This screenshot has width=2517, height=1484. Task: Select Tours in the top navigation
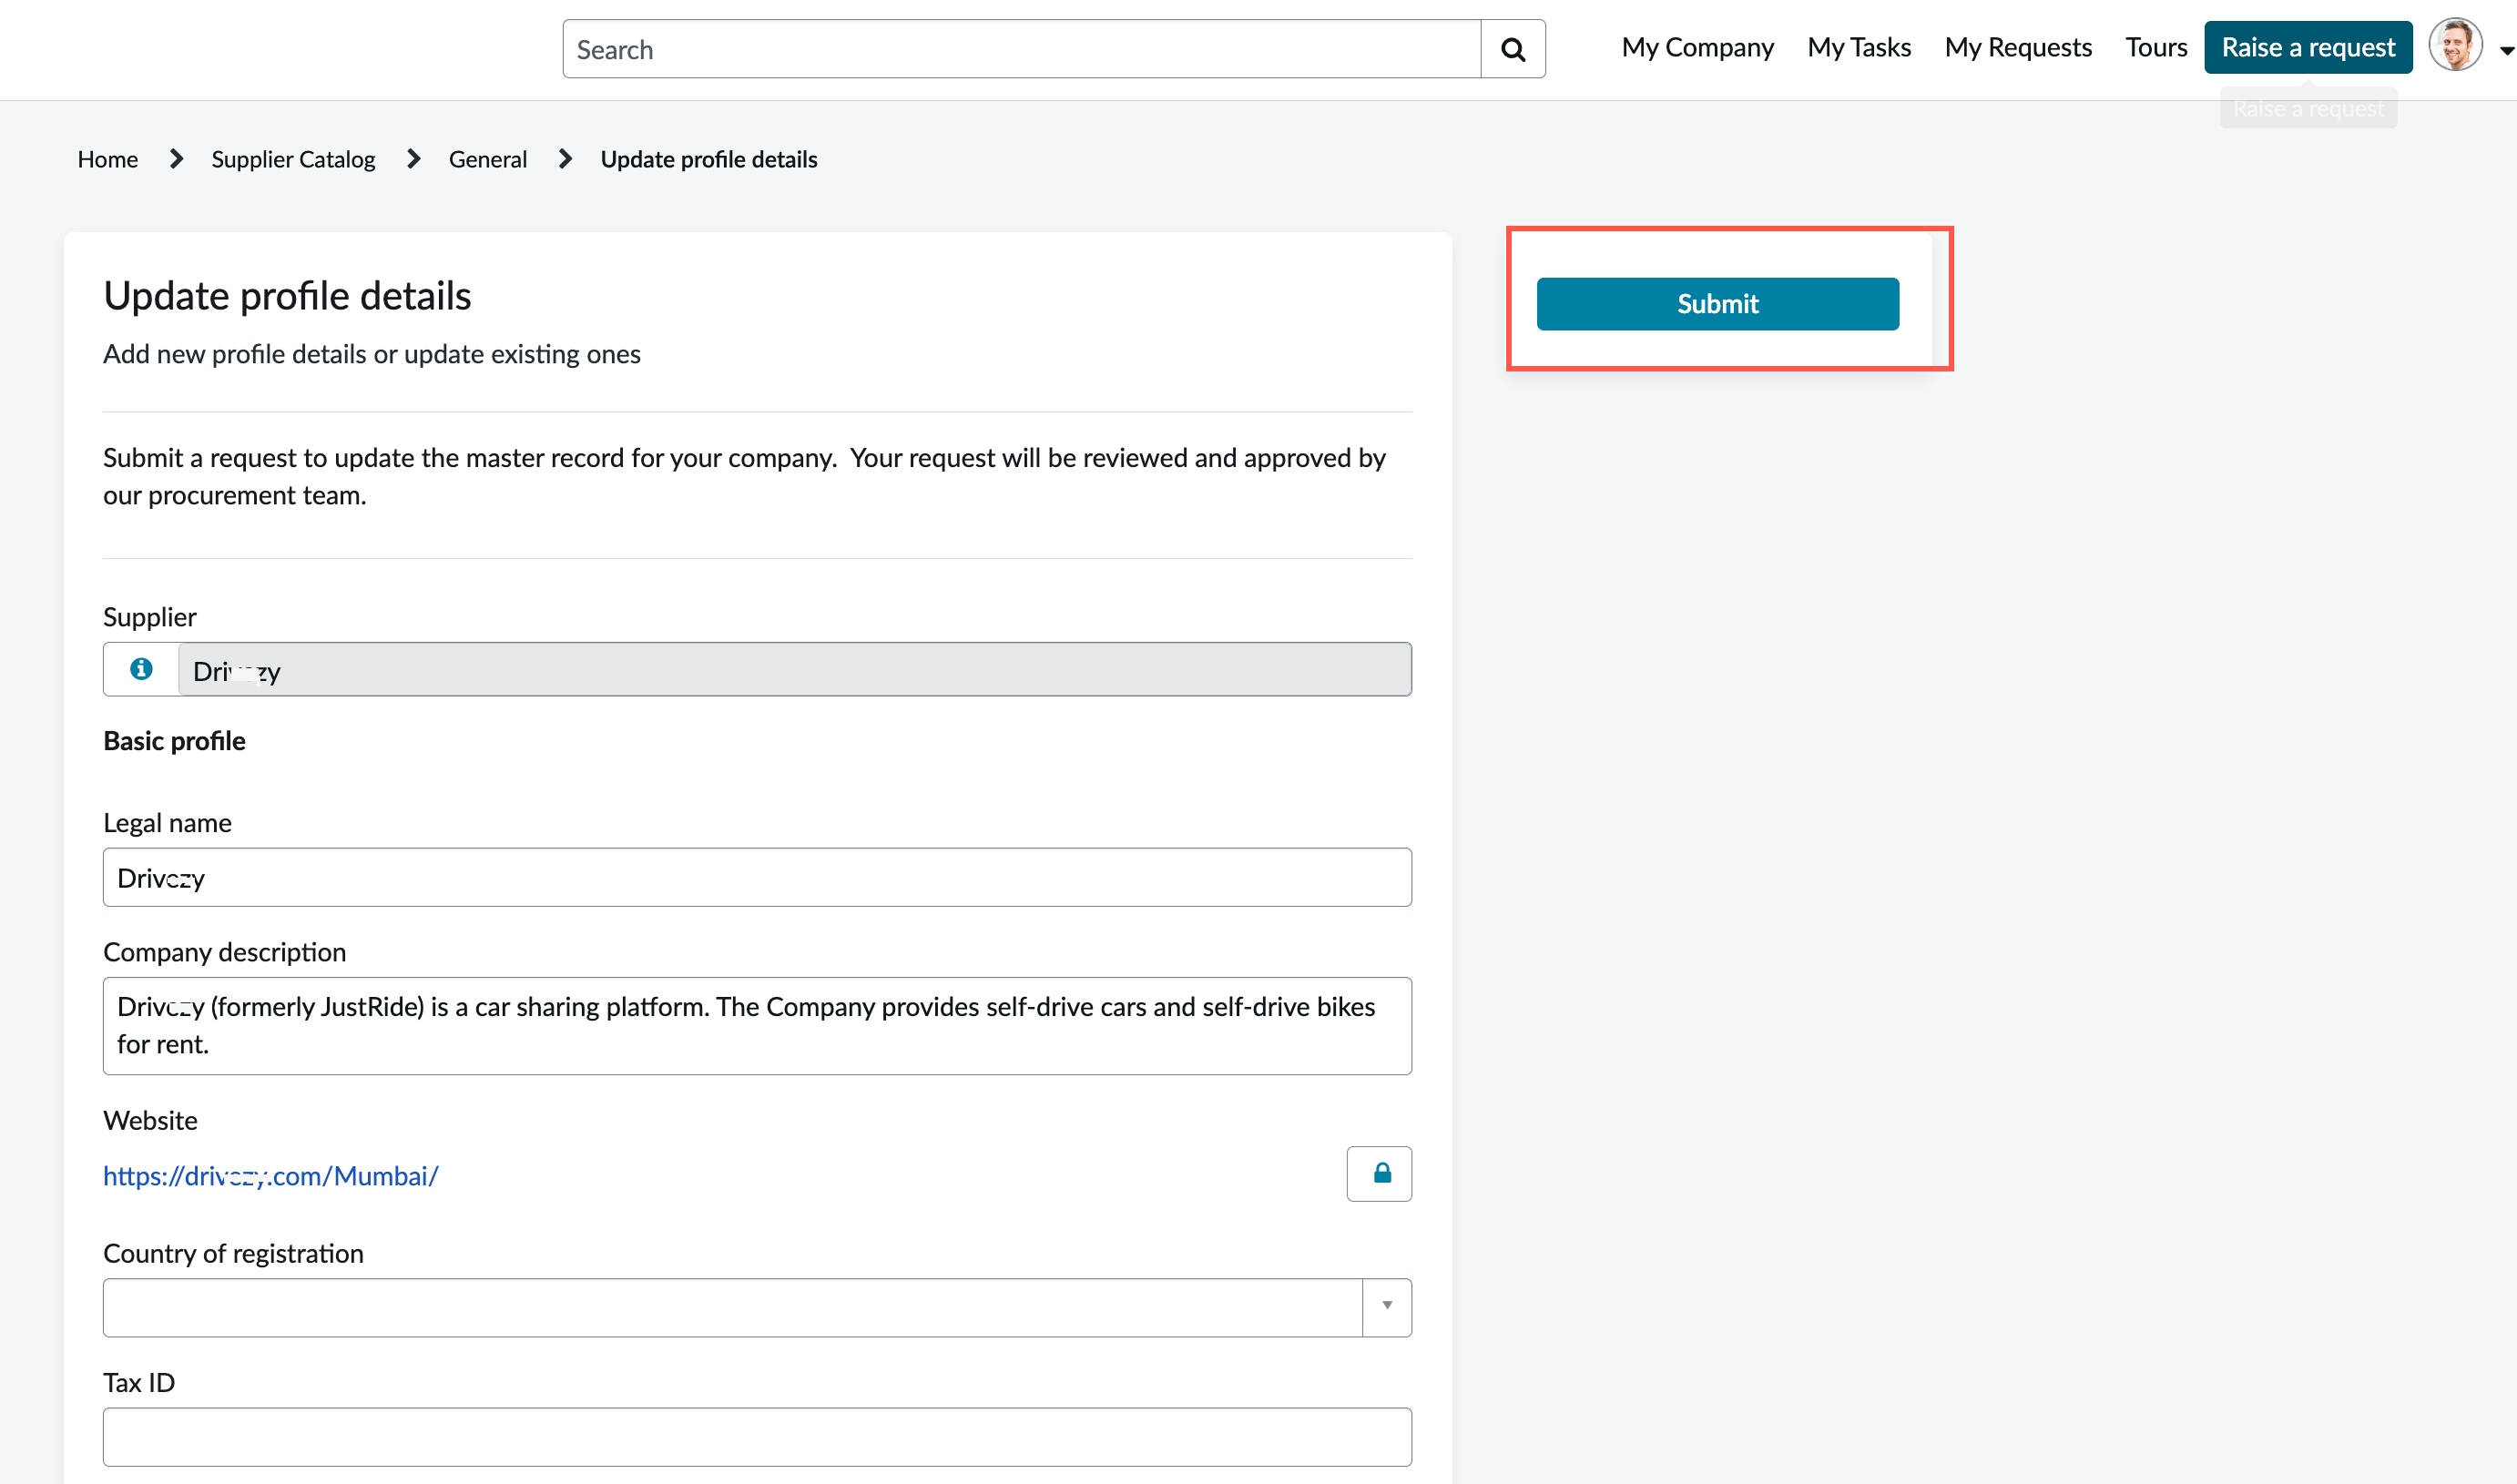pyautogui.click(x=2155, y=47)
